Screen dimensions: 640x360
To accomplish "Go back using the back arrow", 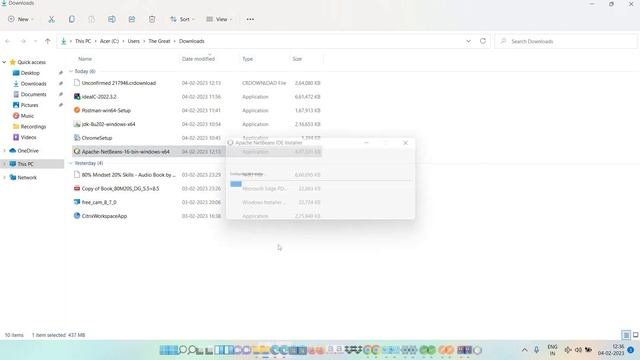I will coord(8,41).
